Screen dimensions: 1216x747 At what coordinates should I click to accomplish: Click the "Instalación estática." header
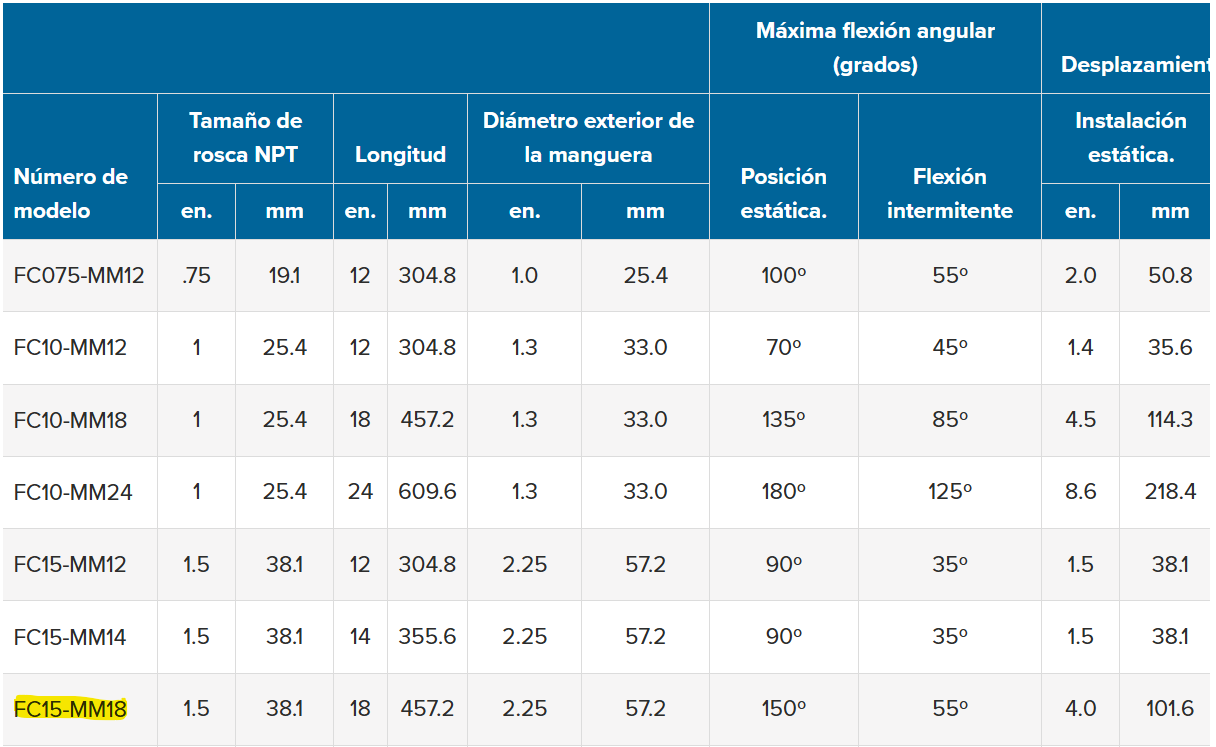(1130, 138)
